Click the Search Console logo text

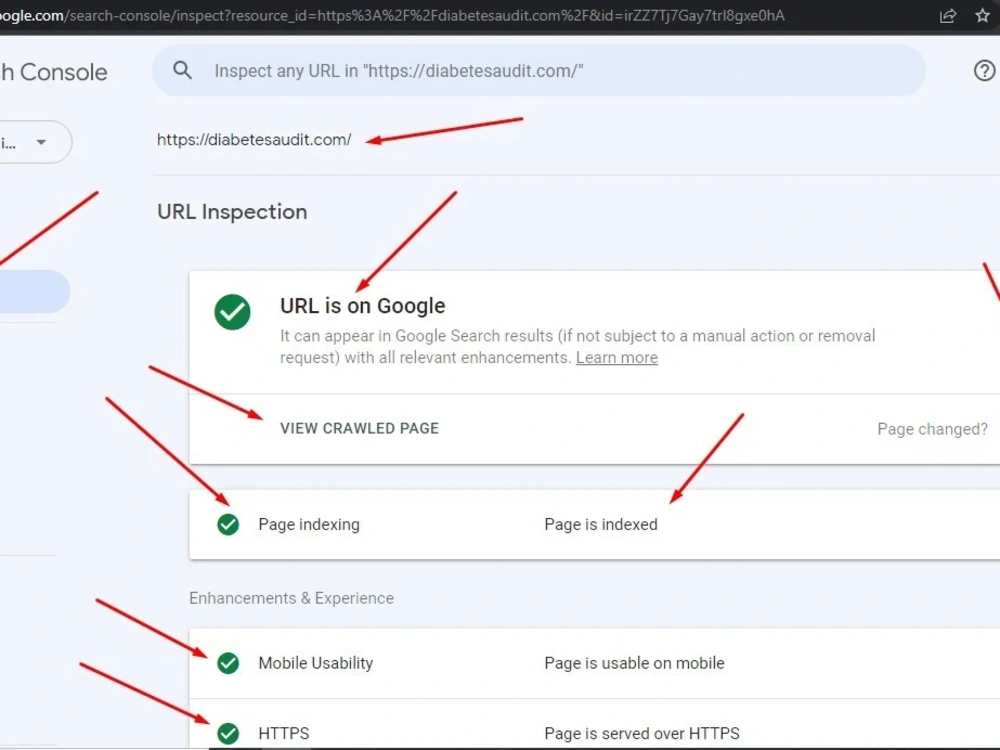tap(54, 72)
